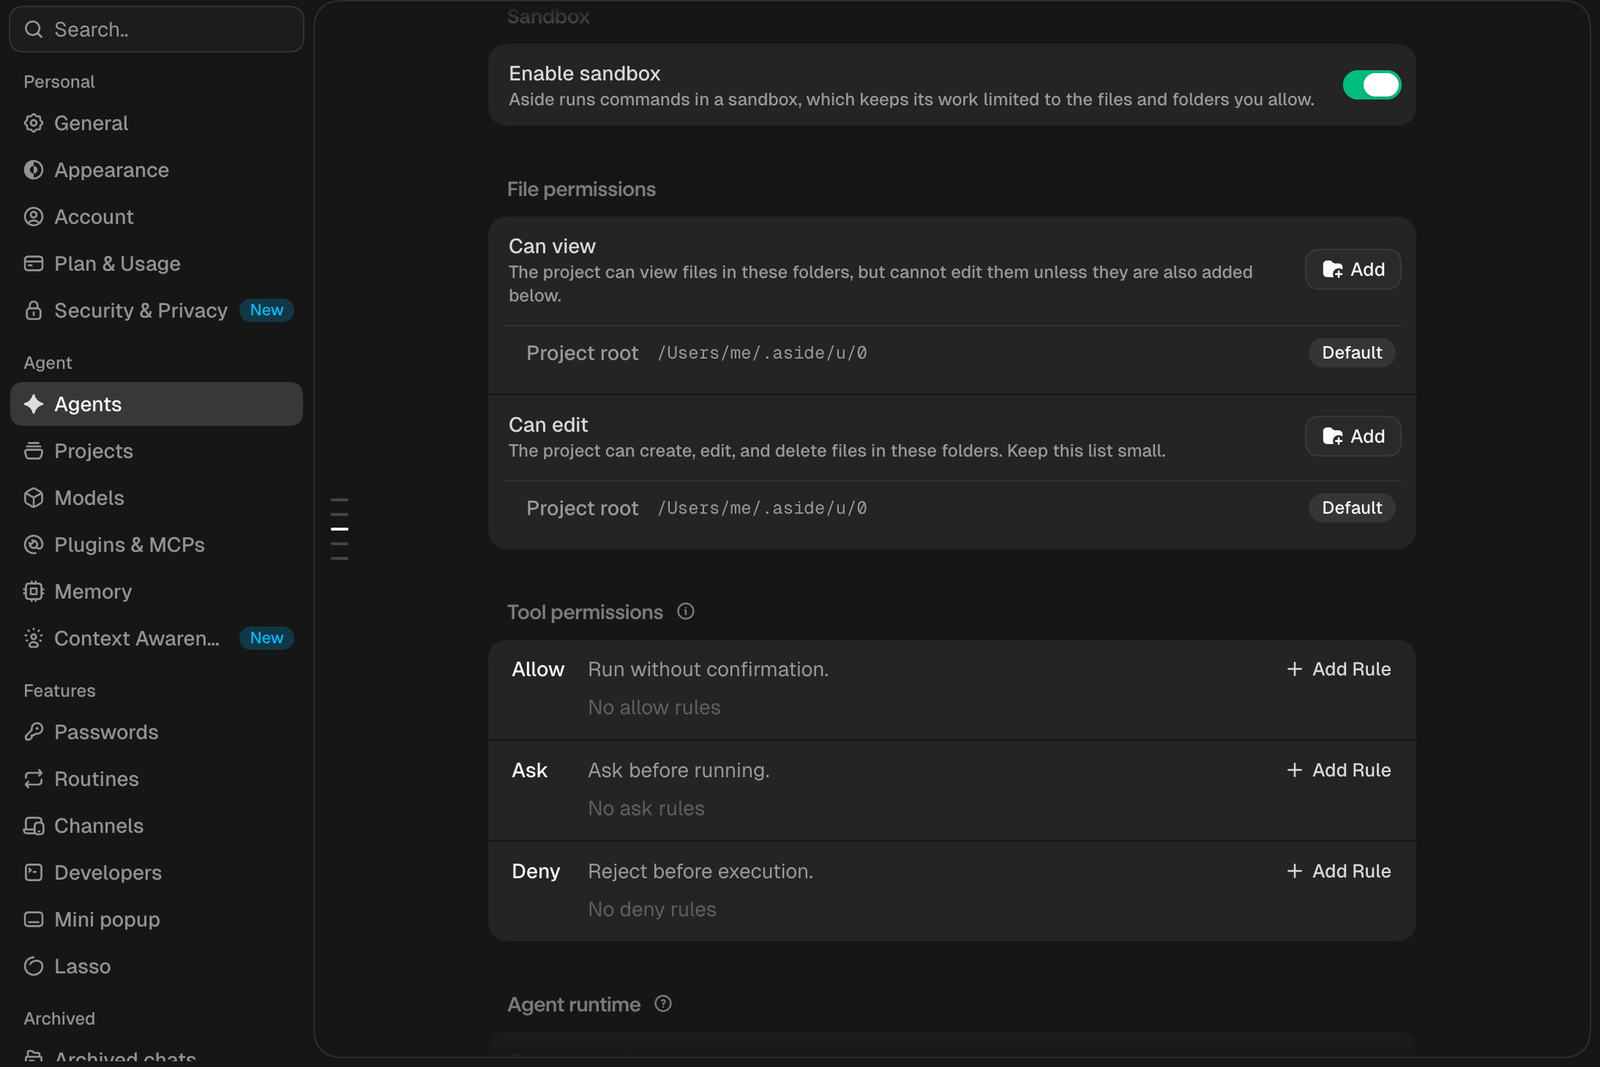Viewport: 1600px width, 1067px height.
Task: Click the Memory chip icon
Action: tap(34, 592)
